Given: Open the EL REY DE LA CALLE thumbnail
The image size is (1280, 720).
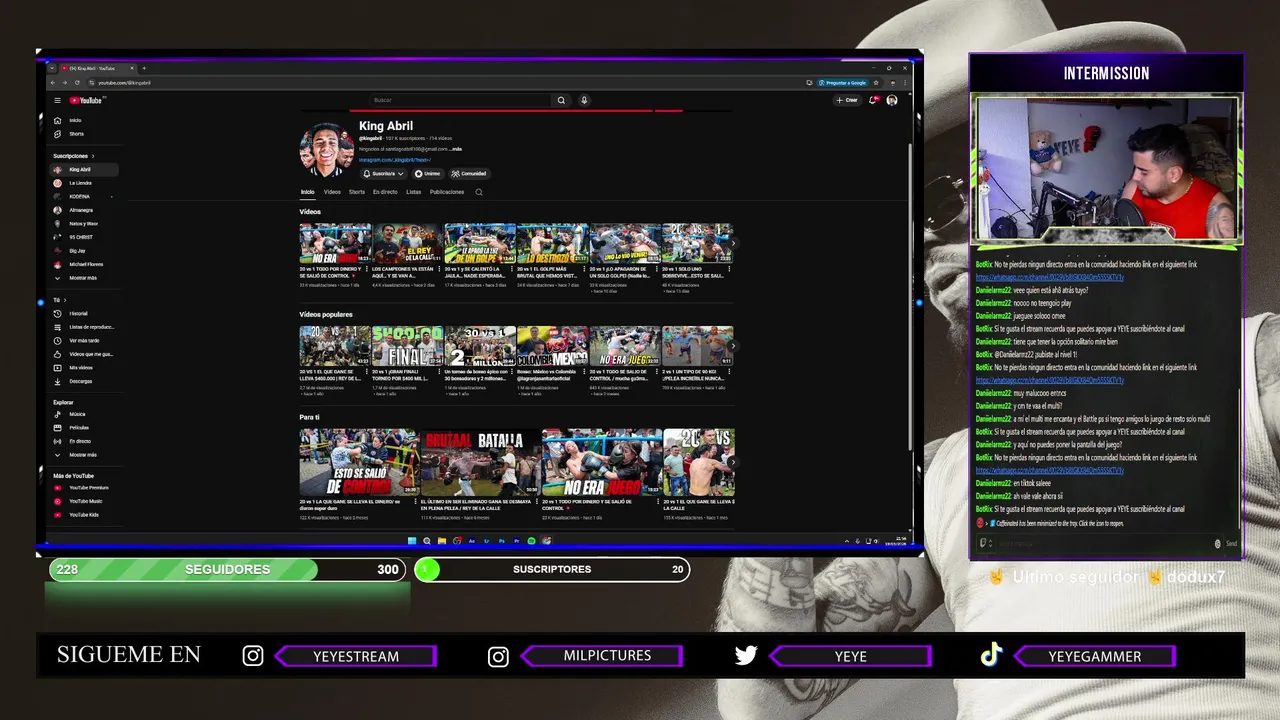Looking at the screenshot, I should pos(407,243).
